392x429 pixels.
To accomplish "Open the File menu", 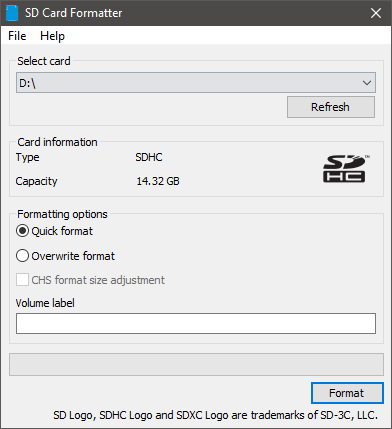I will 17,36.
